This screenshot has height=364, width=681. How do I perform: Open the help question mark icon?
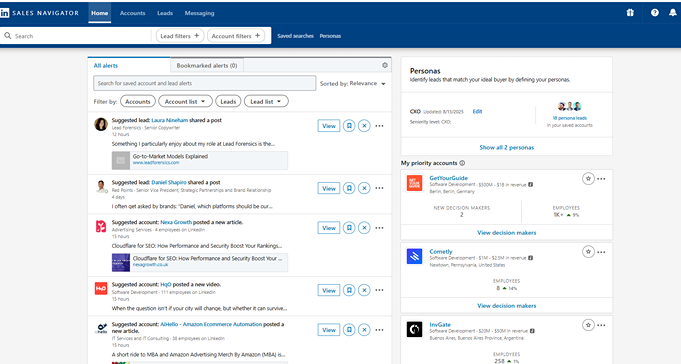pos(655,13)
